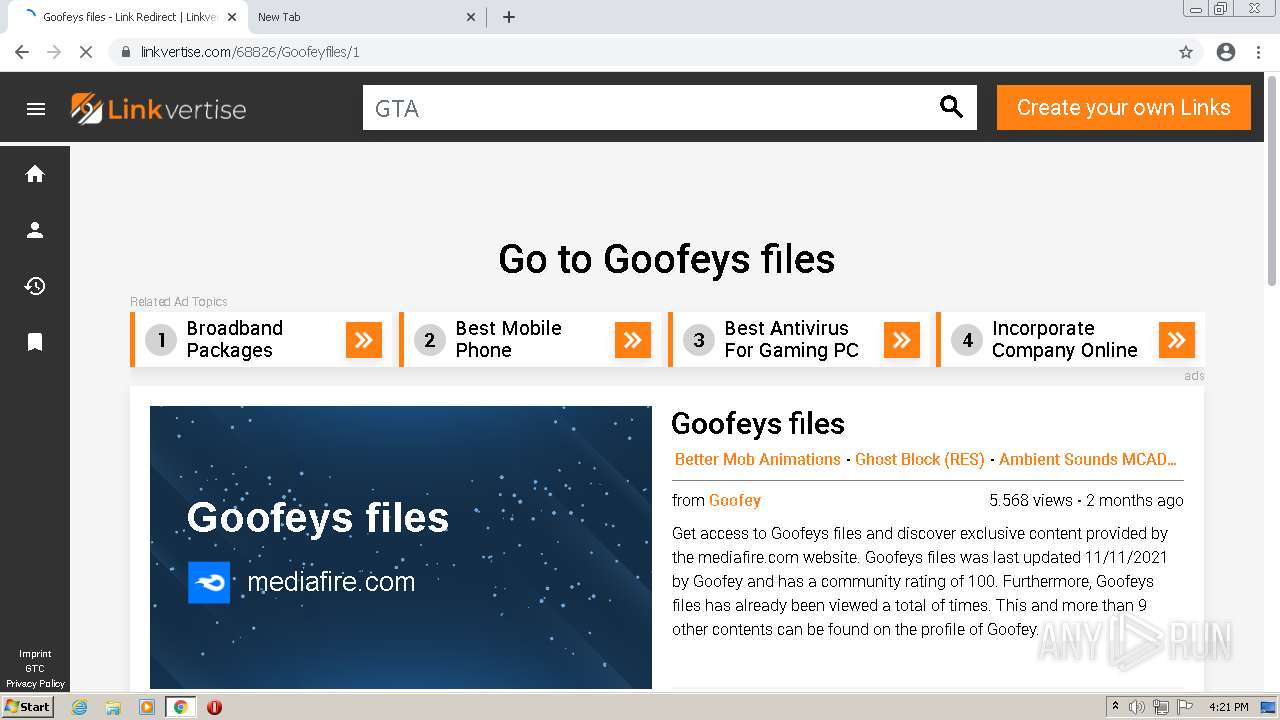Open the bookmark sidebar icon
The image size is (1280, 720).
[x=35, y=342]
